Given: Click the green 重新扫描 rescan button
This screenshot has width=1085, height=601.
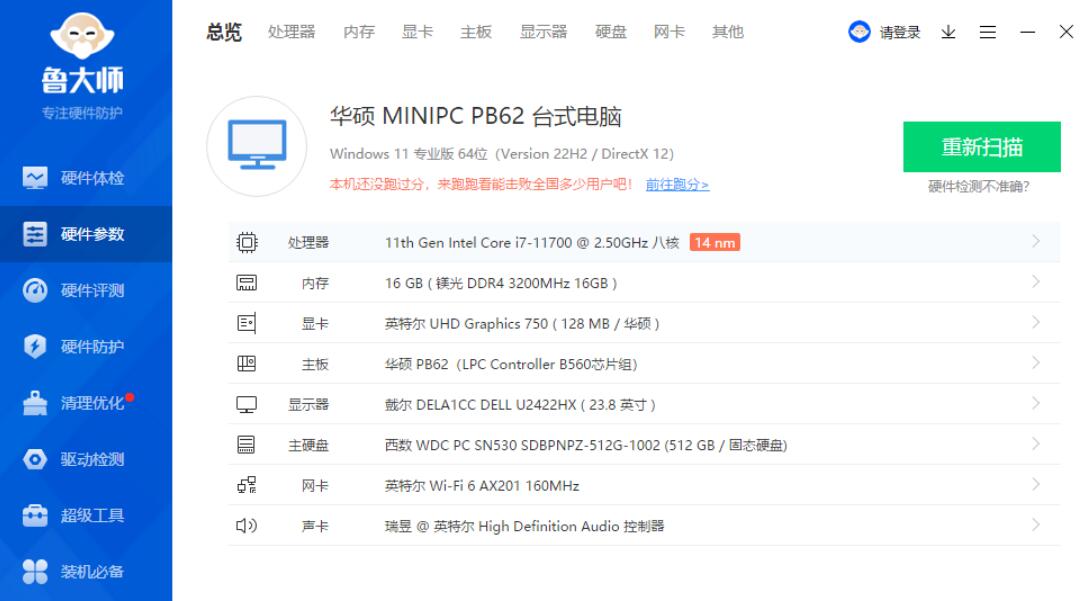Looking at the screenshot, I should coord(982,146).
